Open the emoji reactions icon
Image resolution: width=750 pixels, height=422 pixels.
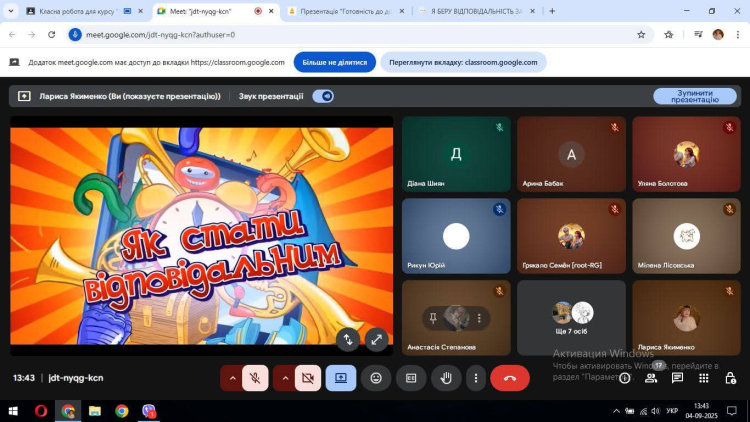[x=376, y=378]
